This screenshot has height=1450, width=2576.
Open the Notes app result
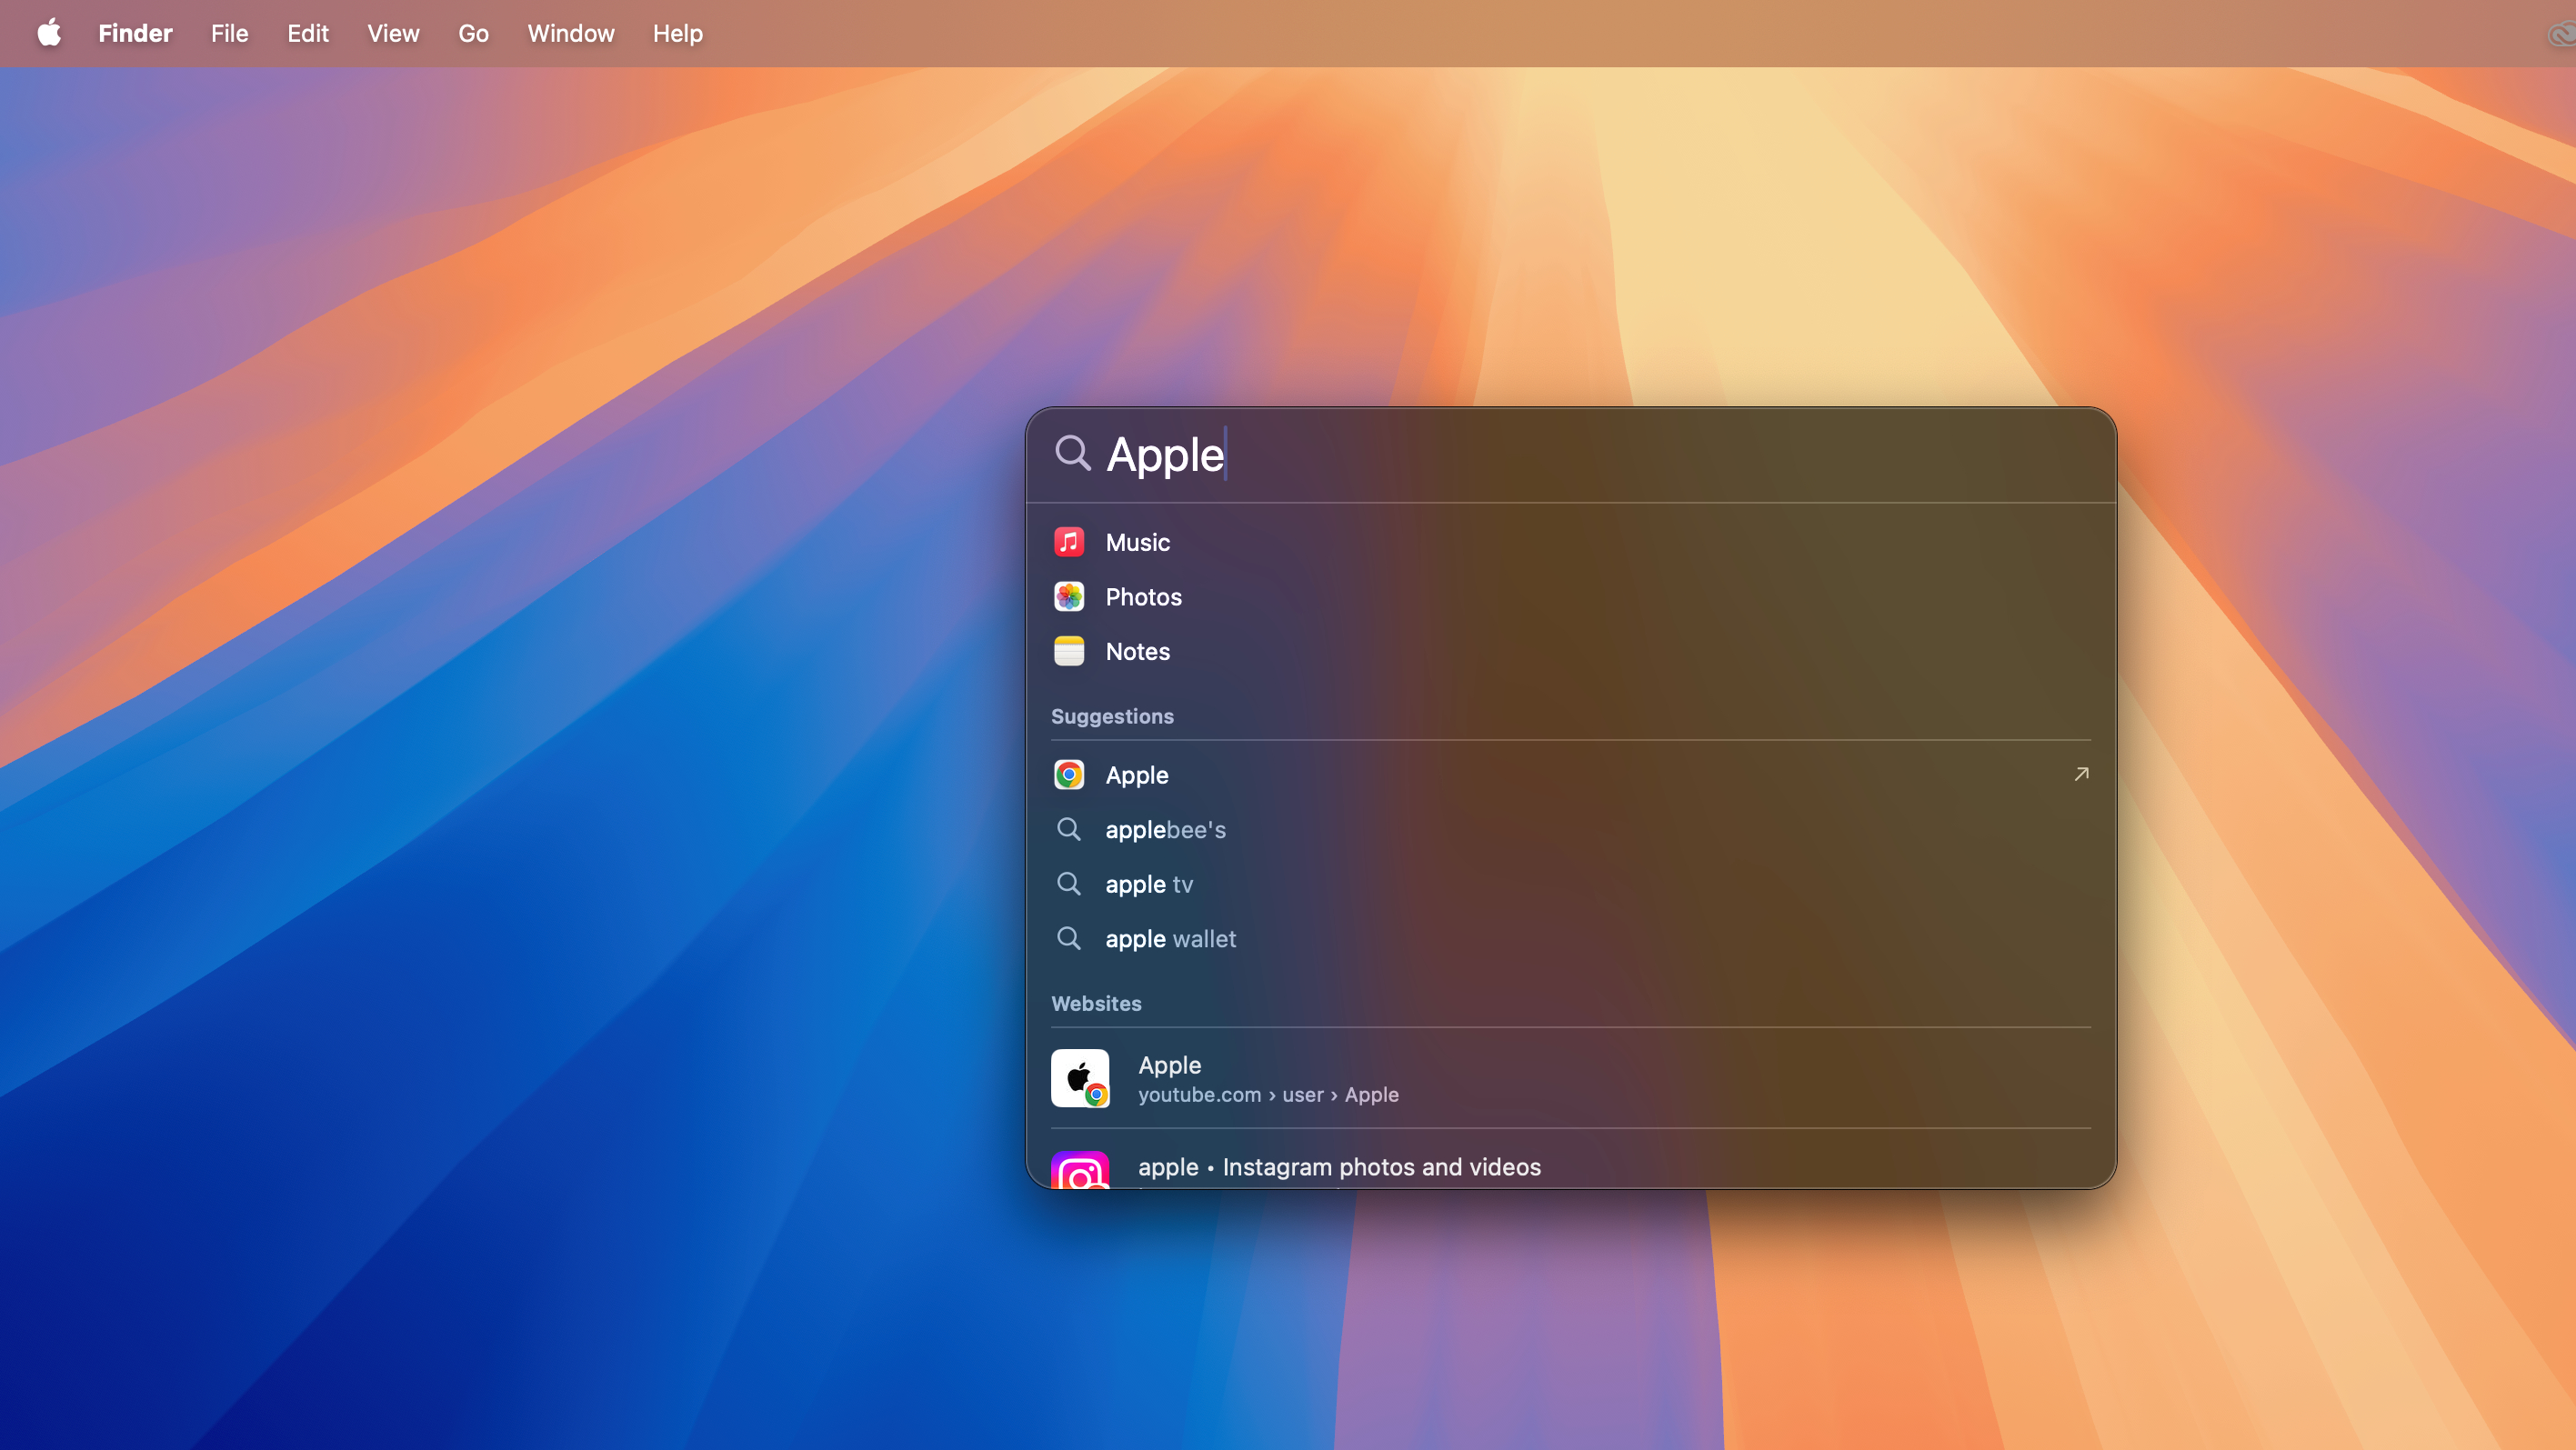pos(1137,651)
